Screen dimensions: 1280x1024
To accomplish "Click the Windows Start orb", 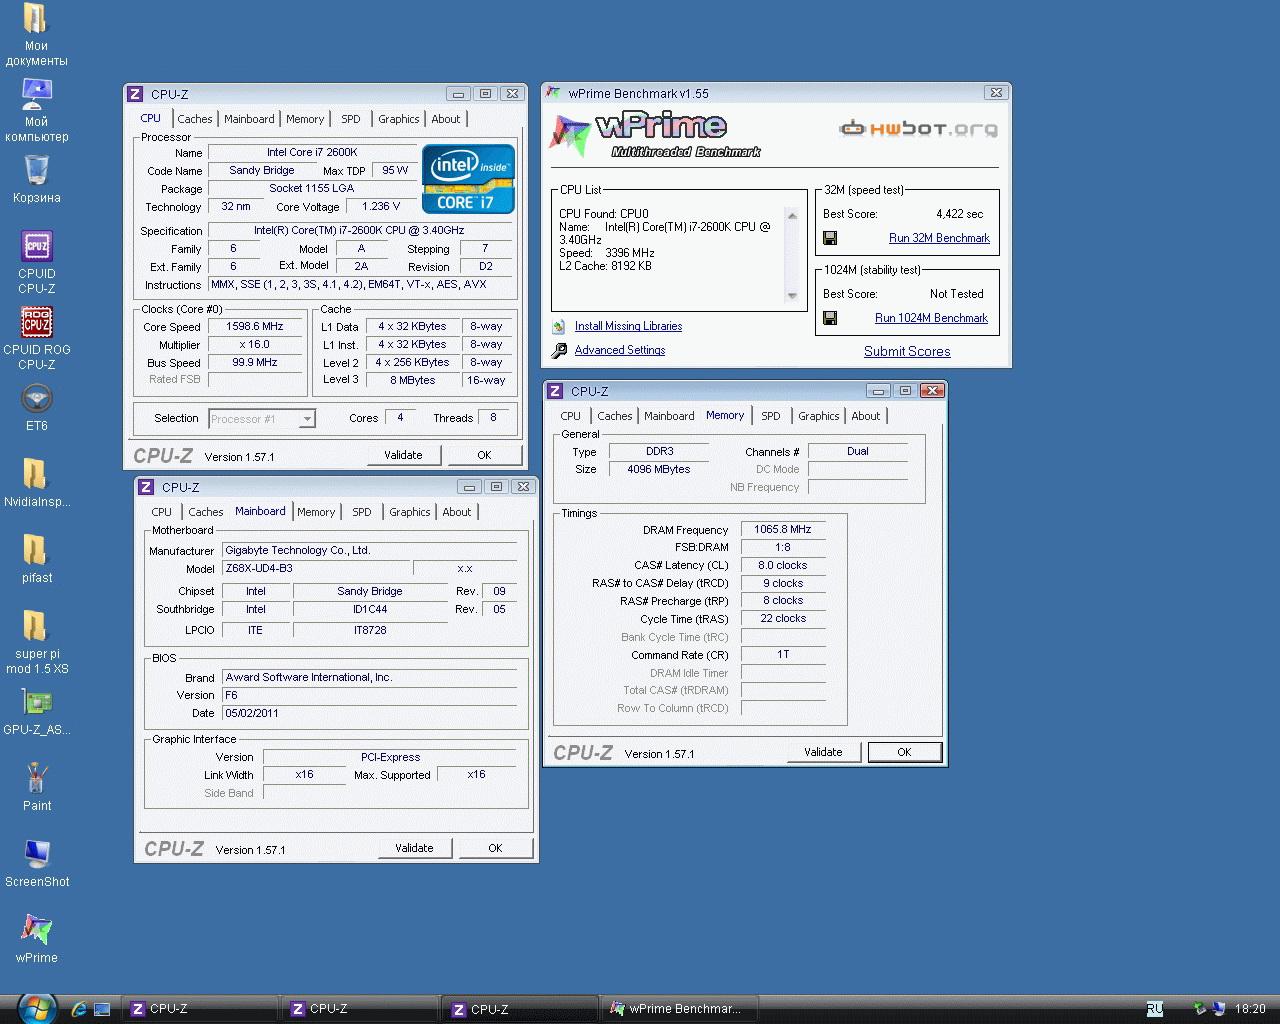I will coord(37,1008).
